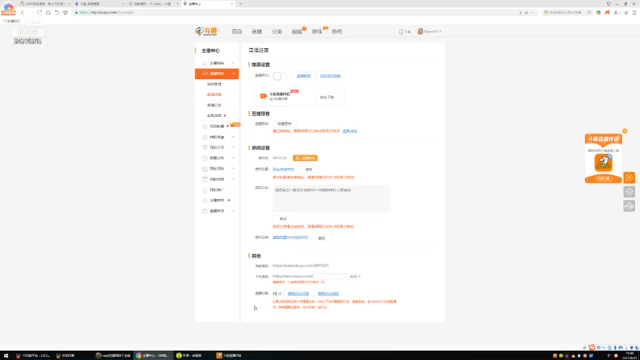Click the icon on the orange highlighted sidebar row

coord(205,73)
